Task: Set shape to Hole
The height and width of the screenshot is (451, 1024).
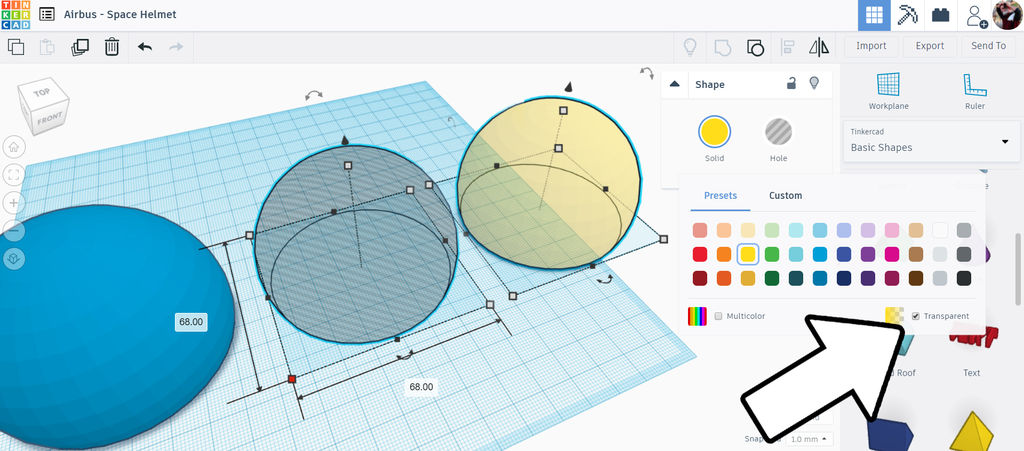Action: click(778, 132)
